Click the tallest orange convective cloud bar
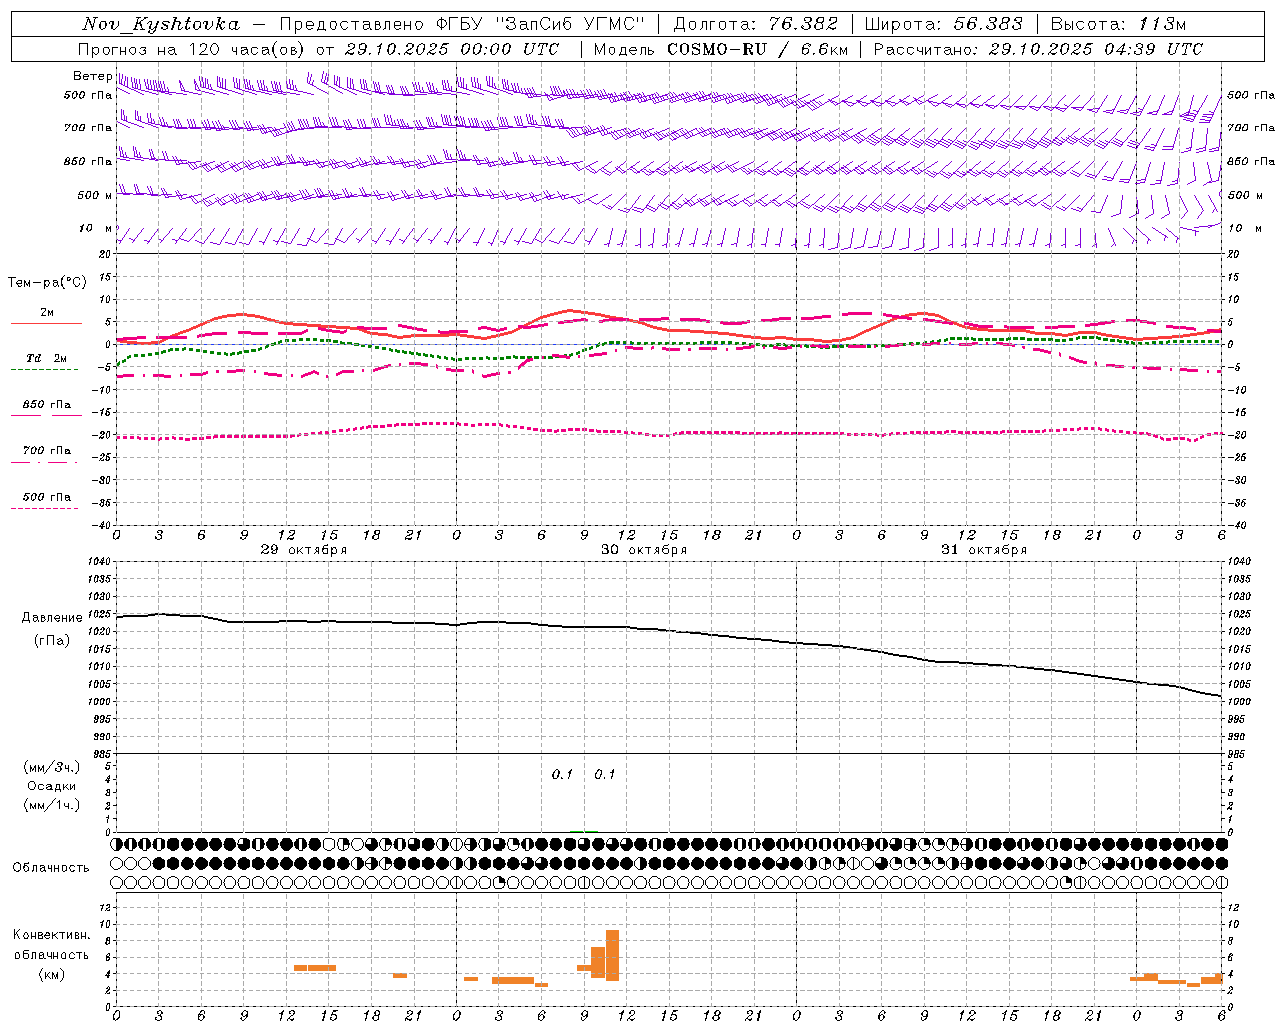The width and height of the screenshot is (1280, 1024). pyautogui.click(x=612, y=955)
